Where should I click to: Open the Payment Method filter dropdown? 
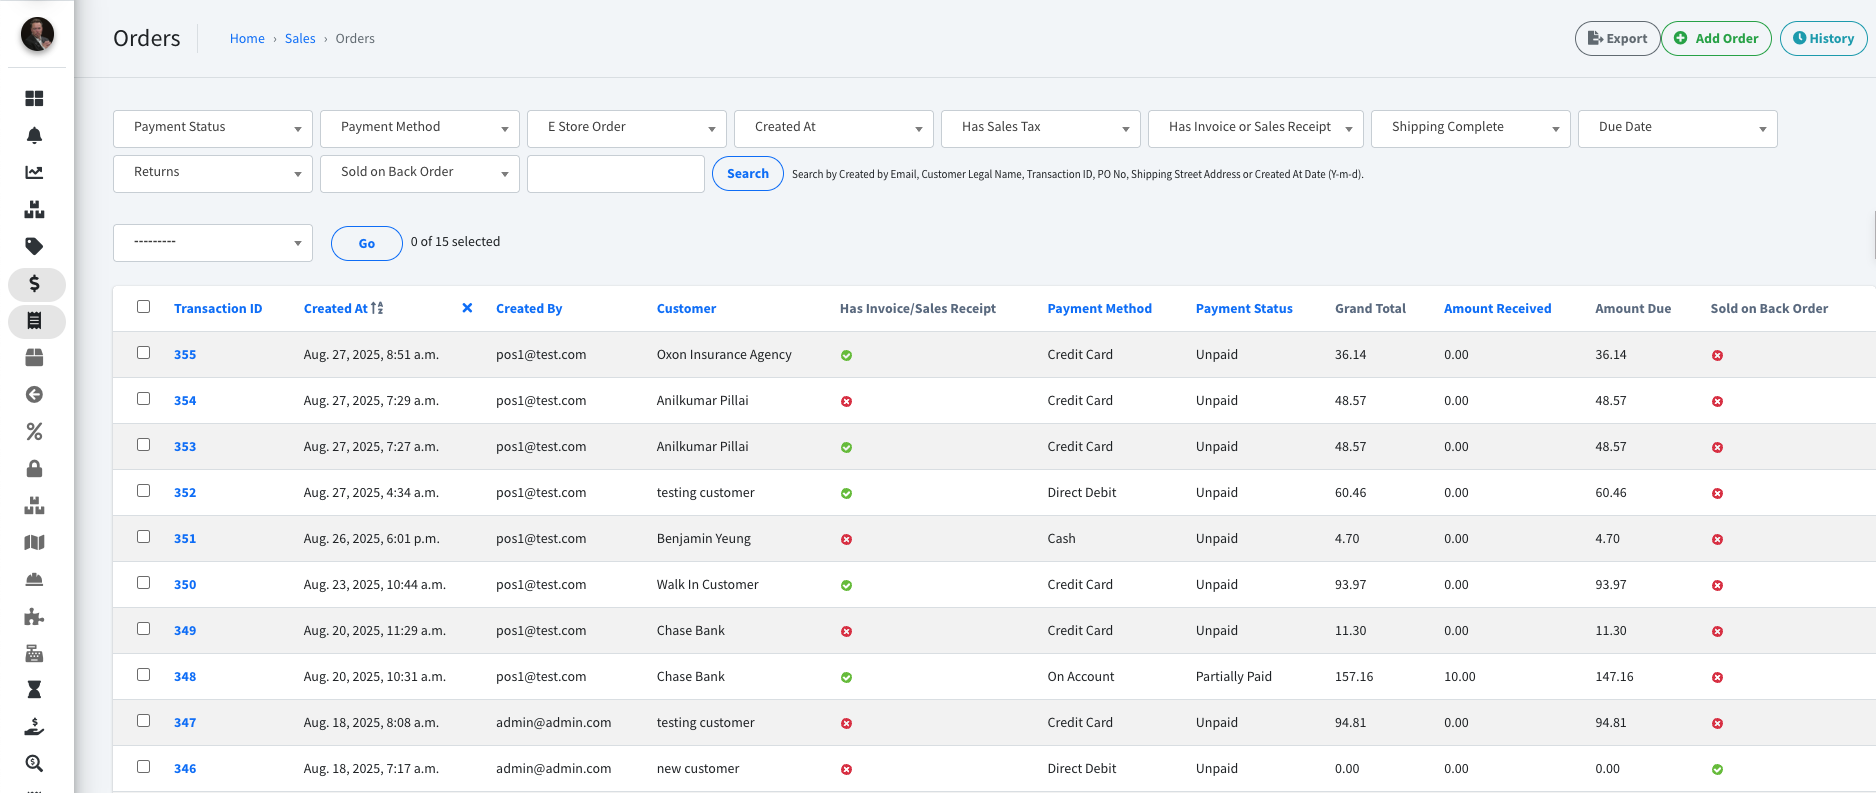click(420, 128)
